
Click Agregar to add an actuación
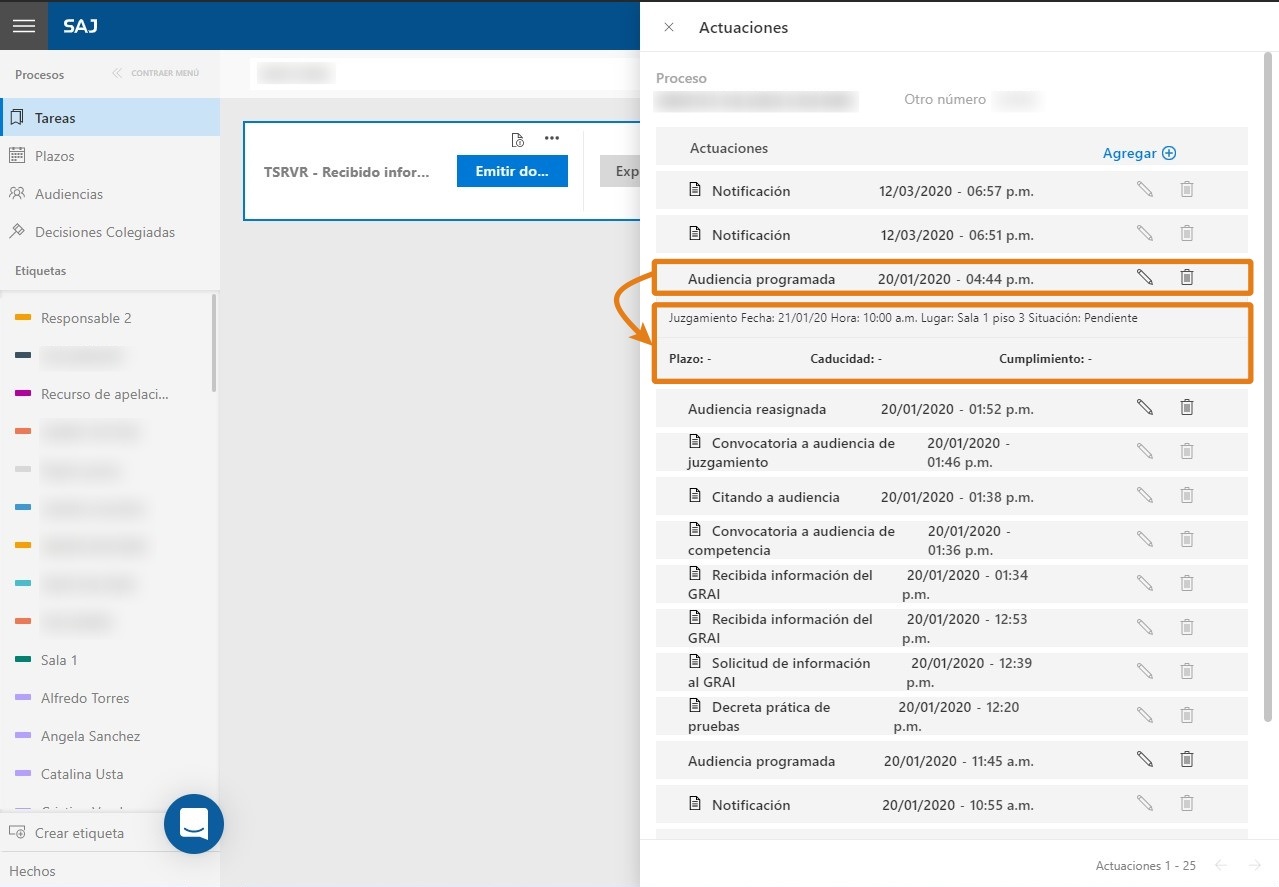tap(1139, 153)
